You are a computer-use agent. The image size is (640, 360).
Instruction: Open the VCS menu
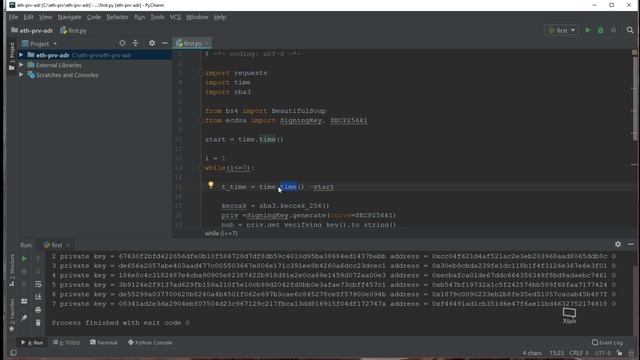pyautogui.click(x=175, y=17)
